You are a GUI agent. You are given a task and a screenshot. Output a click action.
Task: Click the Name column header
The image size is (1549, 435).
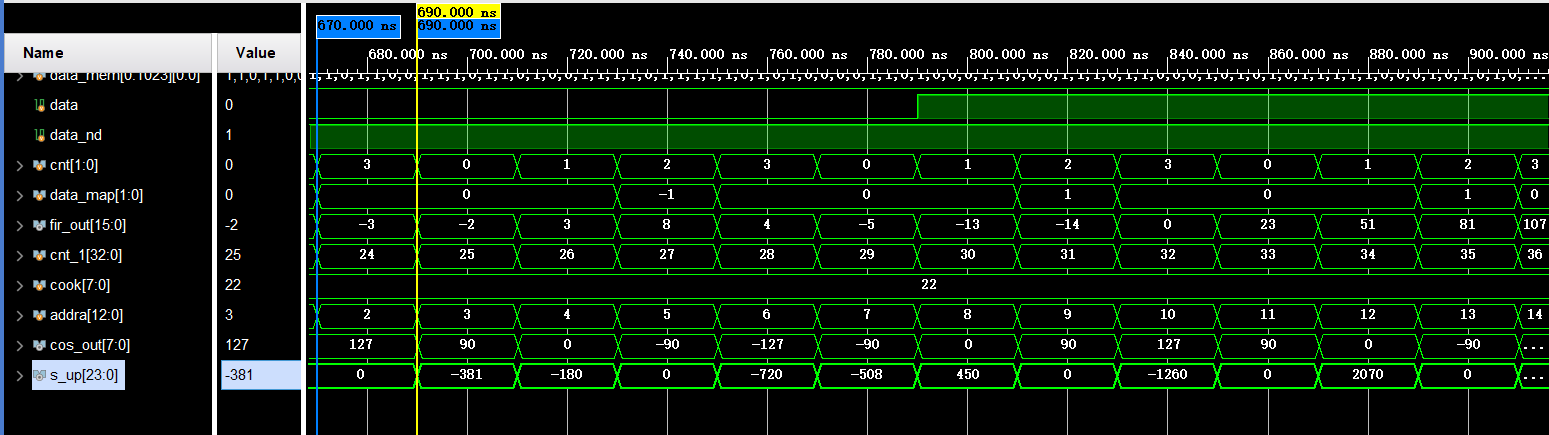click(43, 53)
